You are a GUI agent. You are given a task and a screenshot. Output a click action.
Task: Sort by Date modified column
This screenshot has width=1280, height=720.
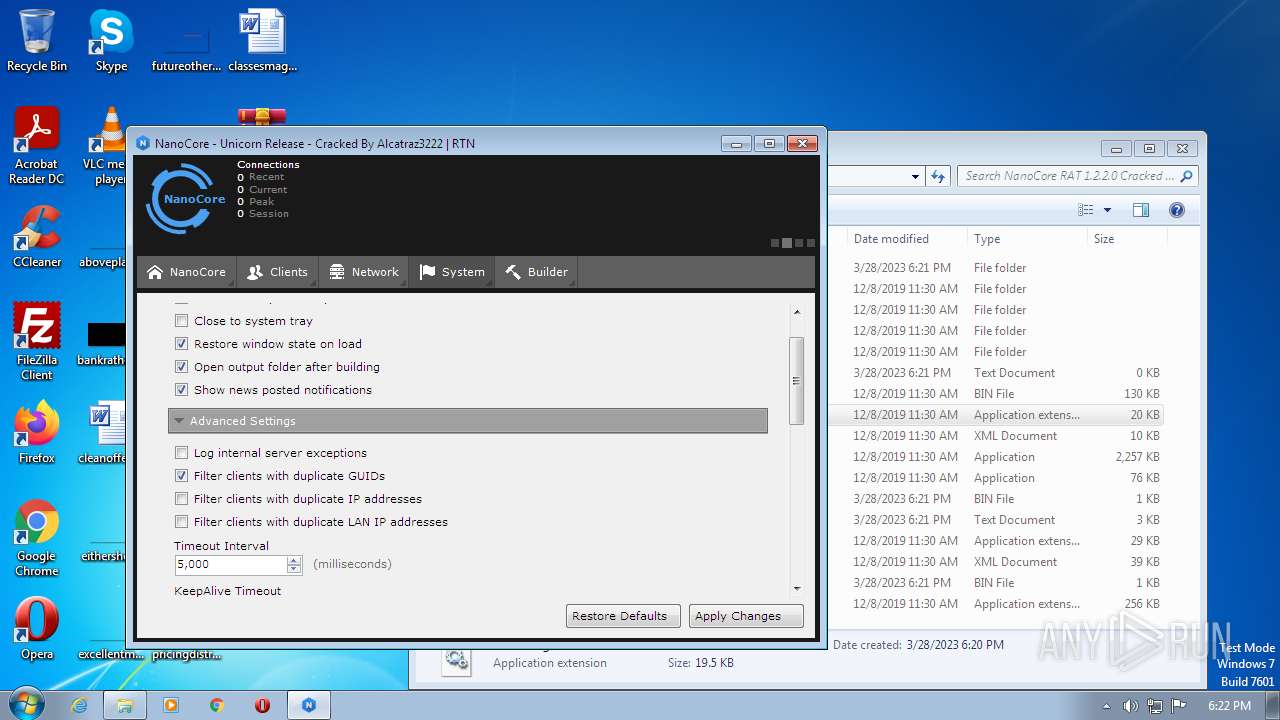click(x=907, y=239)
